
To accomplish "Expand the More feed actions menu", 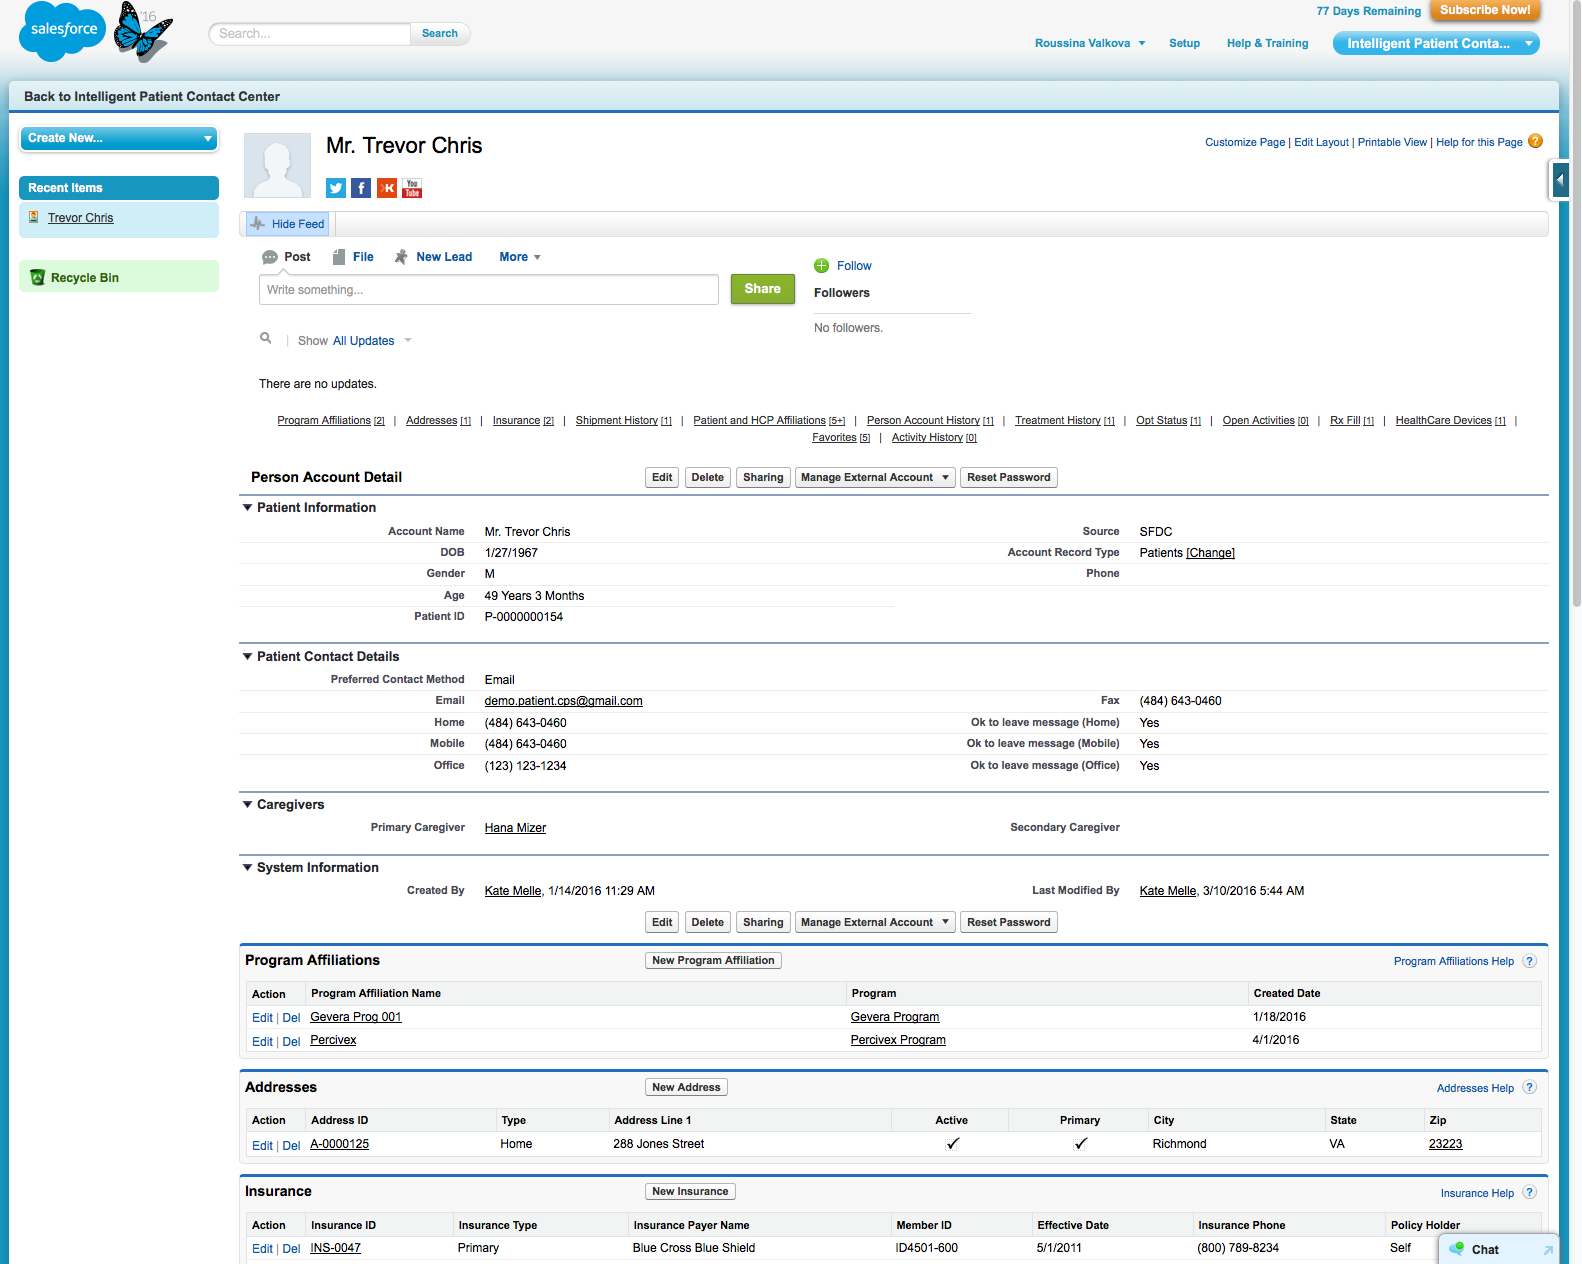I will 520,257.
